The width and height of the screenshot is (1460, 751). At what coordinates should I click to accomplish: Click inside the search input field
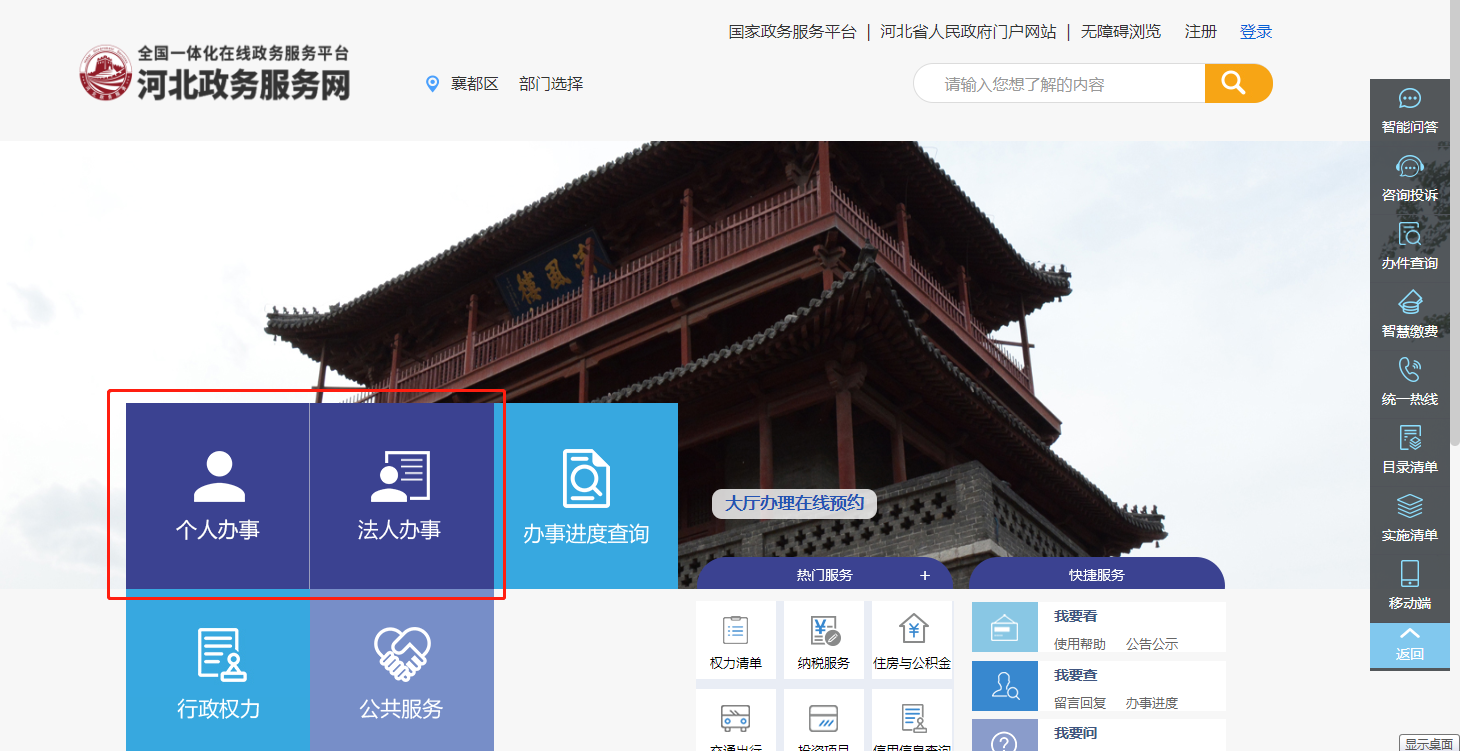[x=1060, y=83]
